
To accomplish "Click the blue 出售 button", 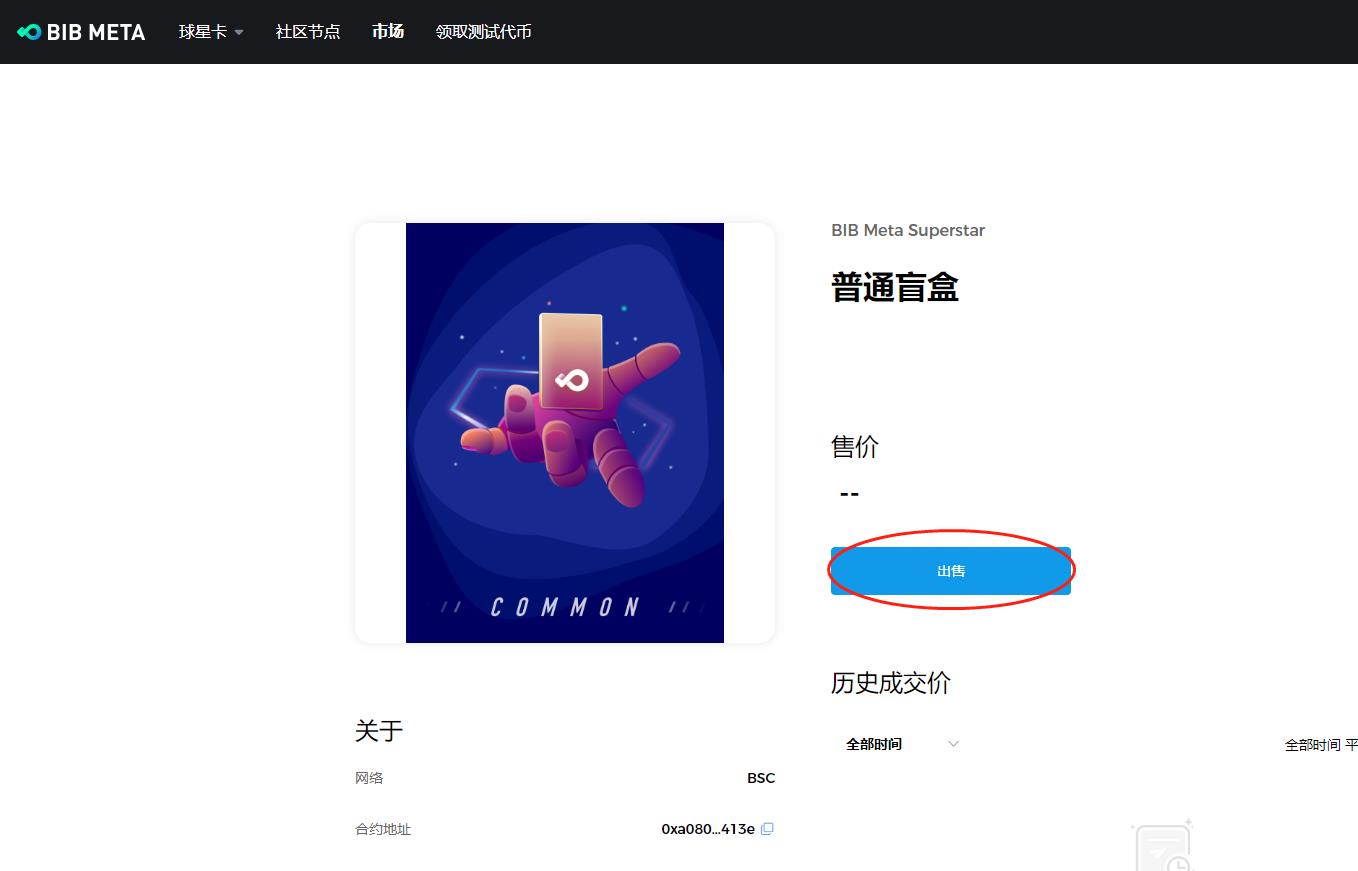I will pos(951,571).
